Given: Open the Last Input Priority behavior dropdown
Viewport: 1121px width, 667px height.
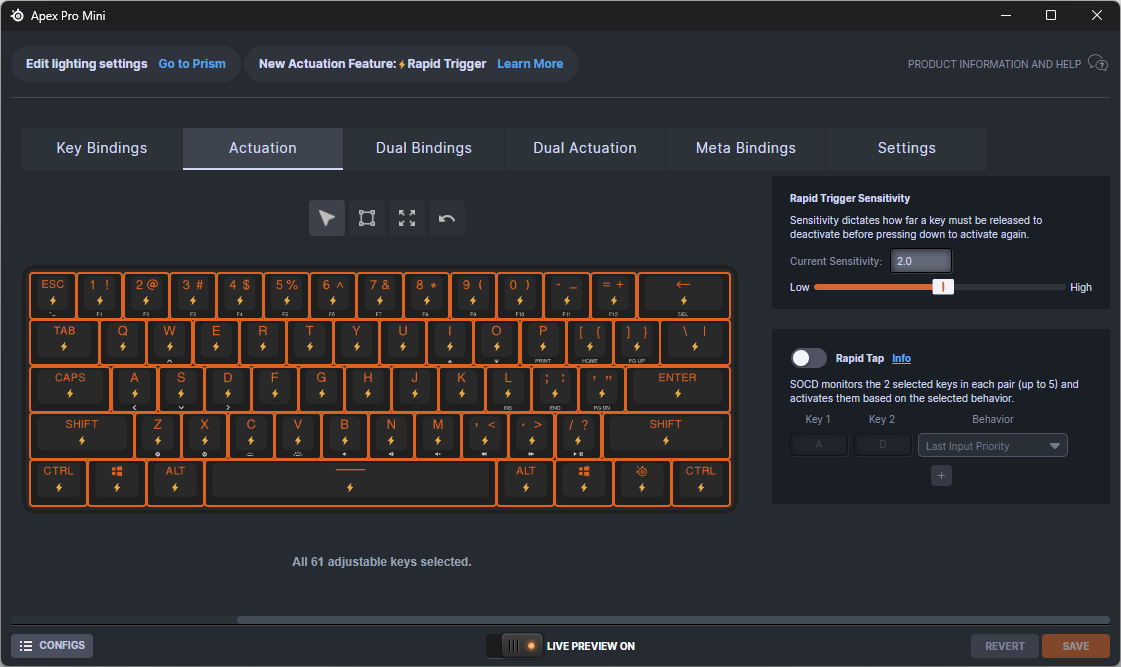Looking at the screenshot, I should point(992,445).
